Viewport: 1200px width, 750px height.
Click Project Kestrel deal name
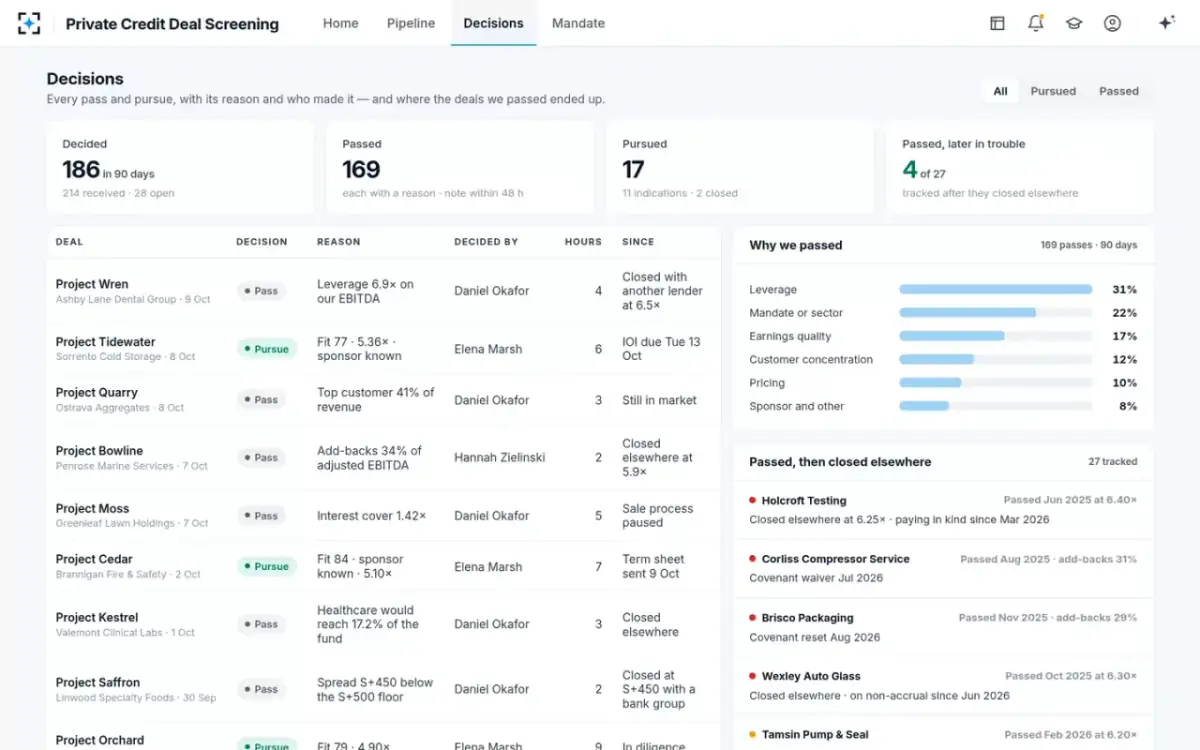(x=97, y=618)
